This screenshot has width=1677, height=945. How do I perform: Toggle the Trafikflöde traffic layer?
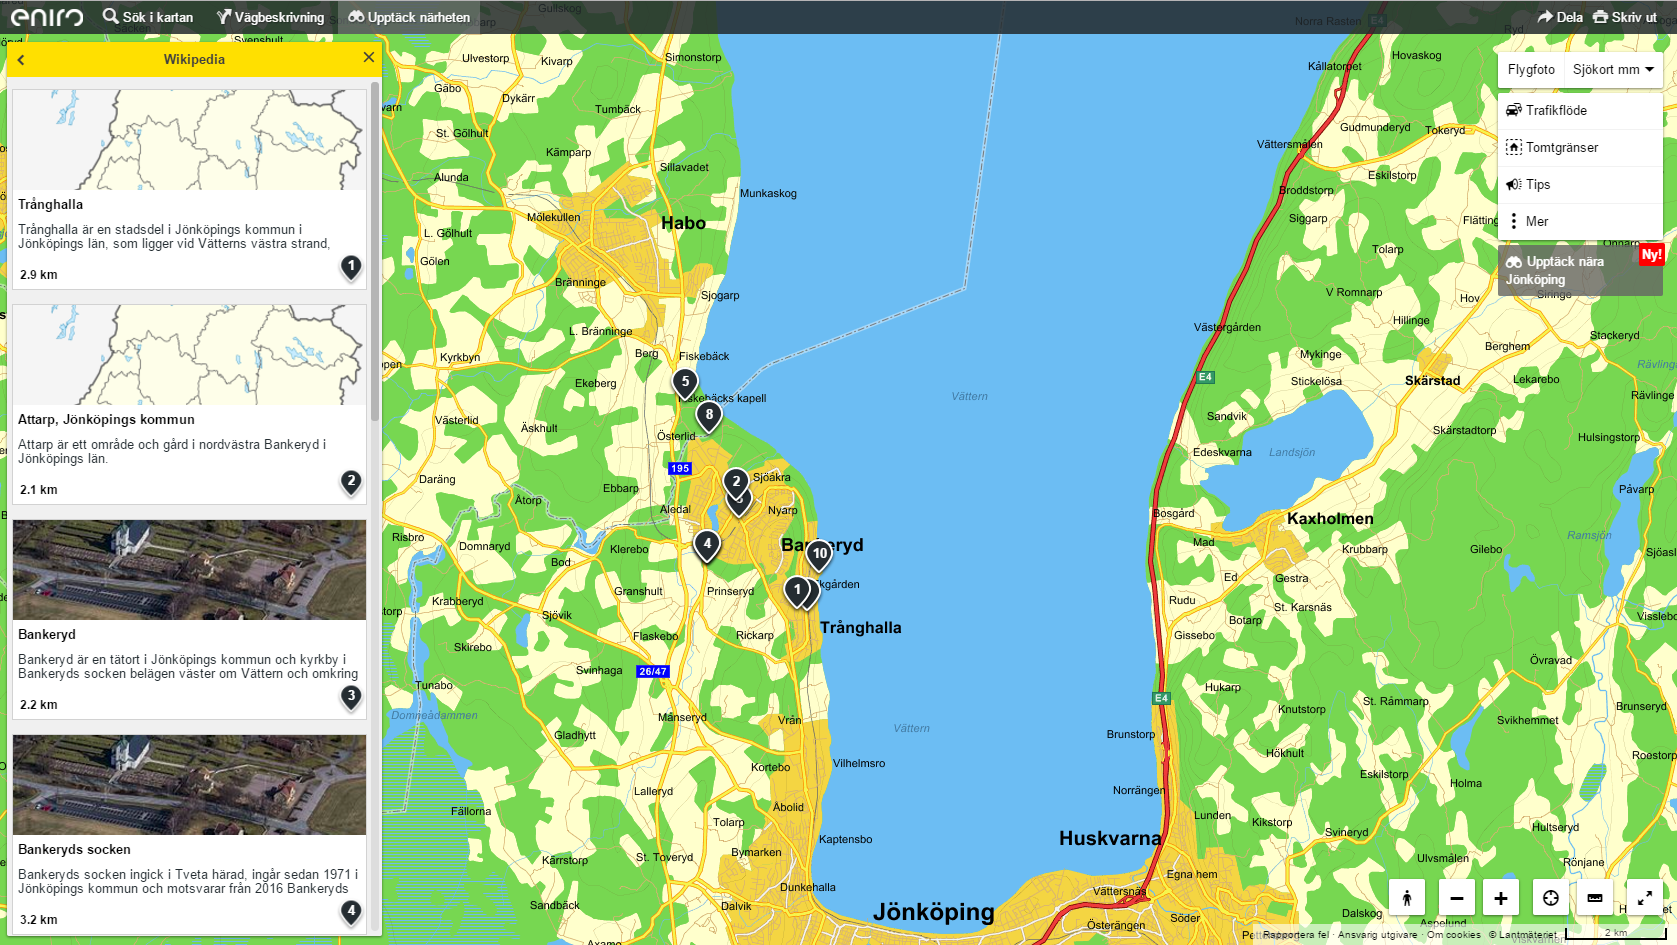[1556, 111]
